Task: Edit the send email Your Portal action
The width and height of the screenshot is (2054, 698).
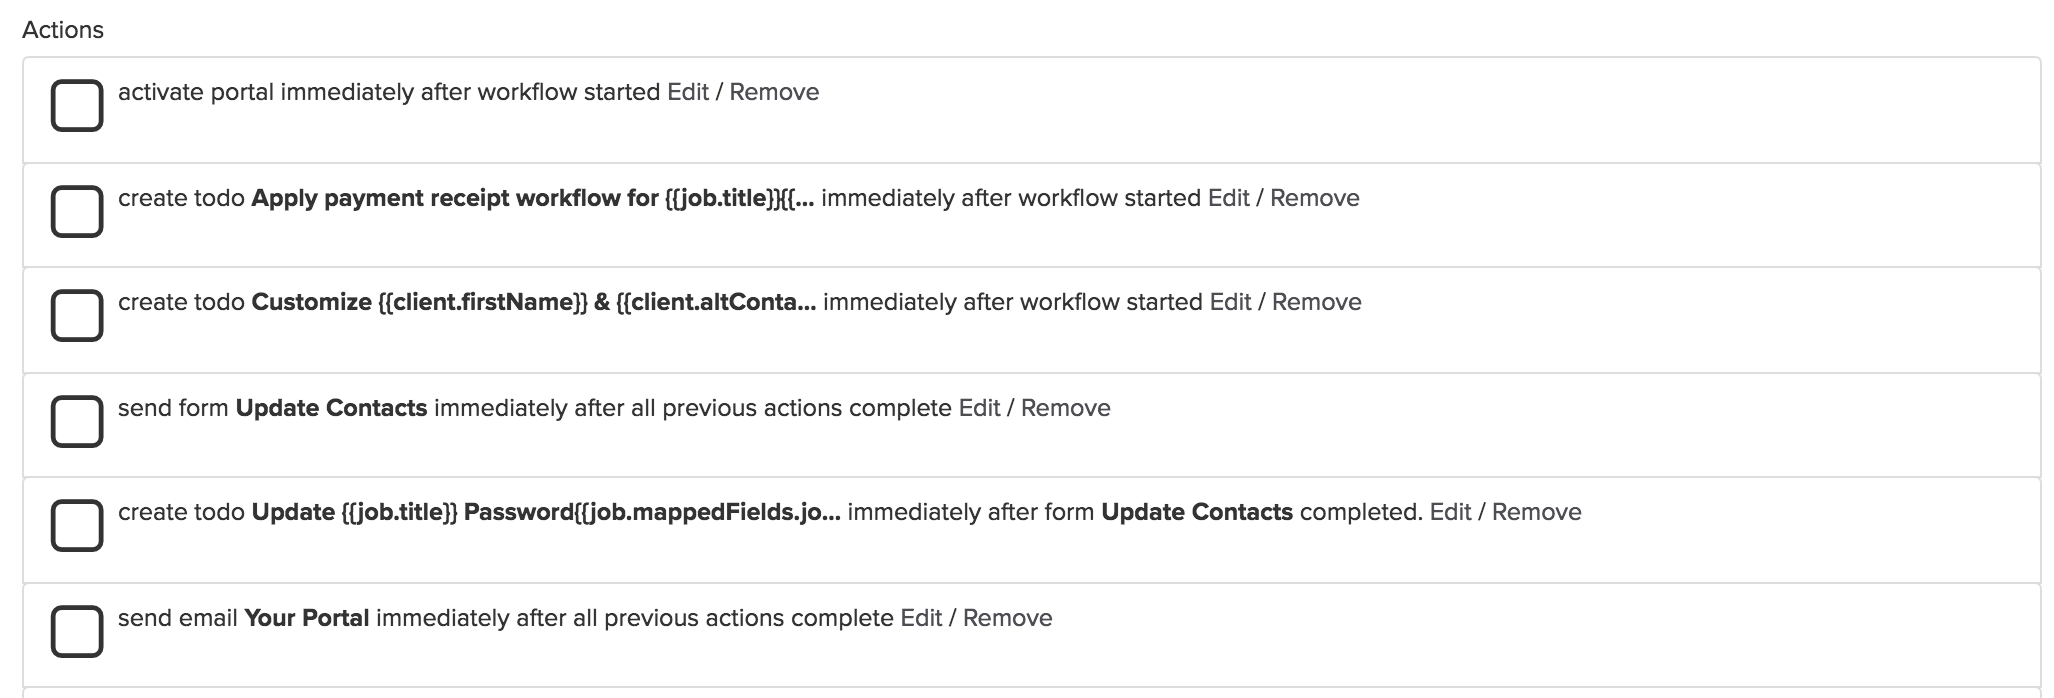Action: [x=922, y=618]
